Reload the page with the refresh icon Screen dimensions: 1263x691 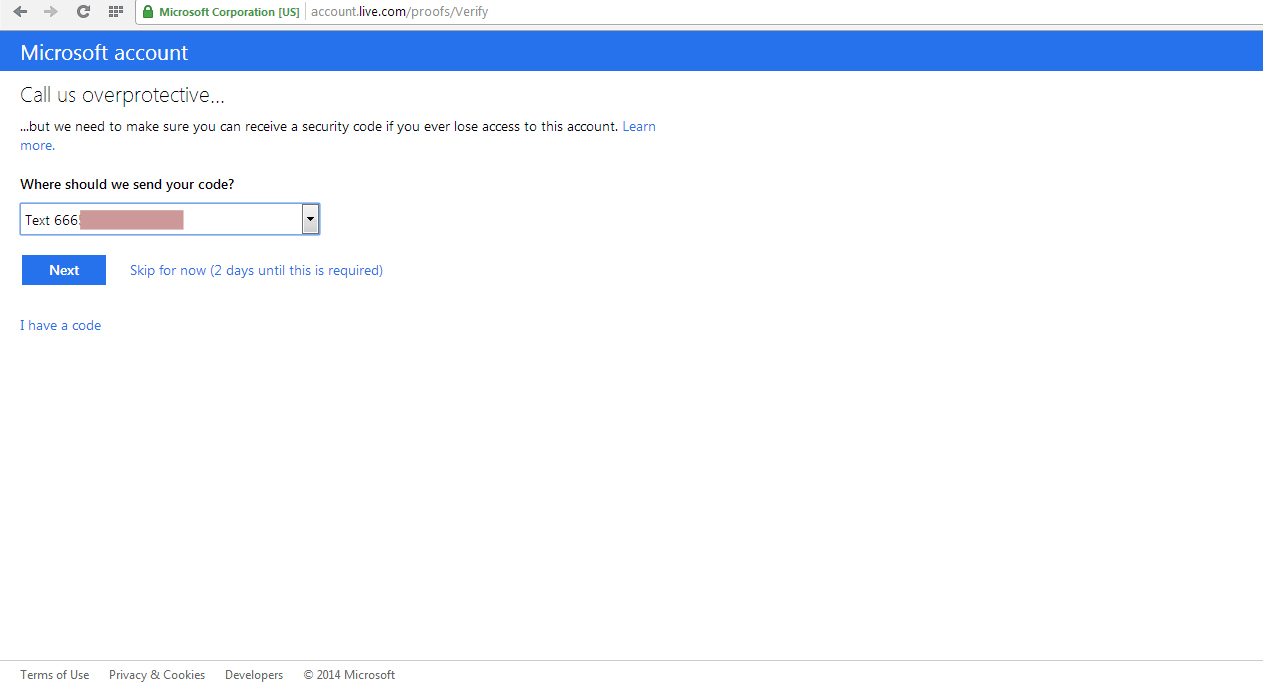click(83, 12)
